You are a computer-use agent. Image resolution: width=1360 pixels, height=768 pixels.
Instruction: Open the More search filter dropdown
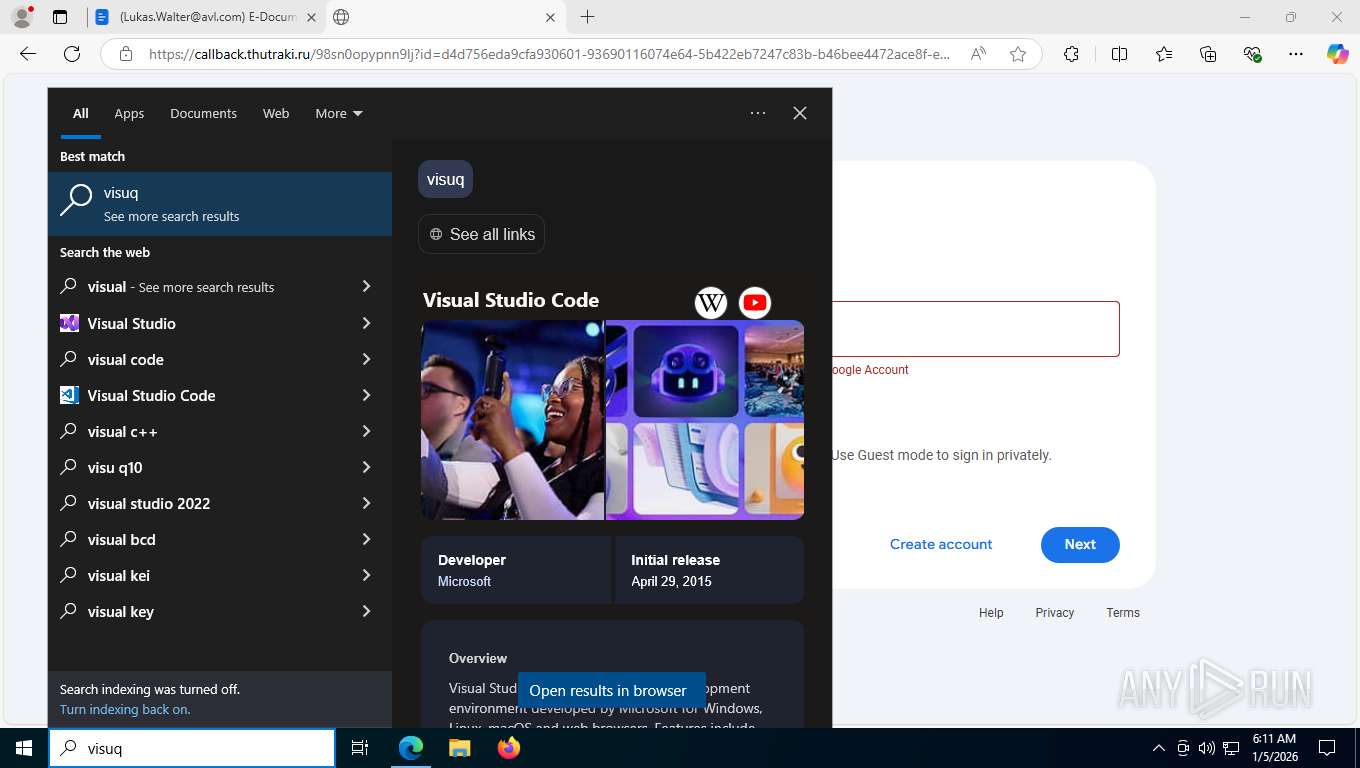[339, 113]
